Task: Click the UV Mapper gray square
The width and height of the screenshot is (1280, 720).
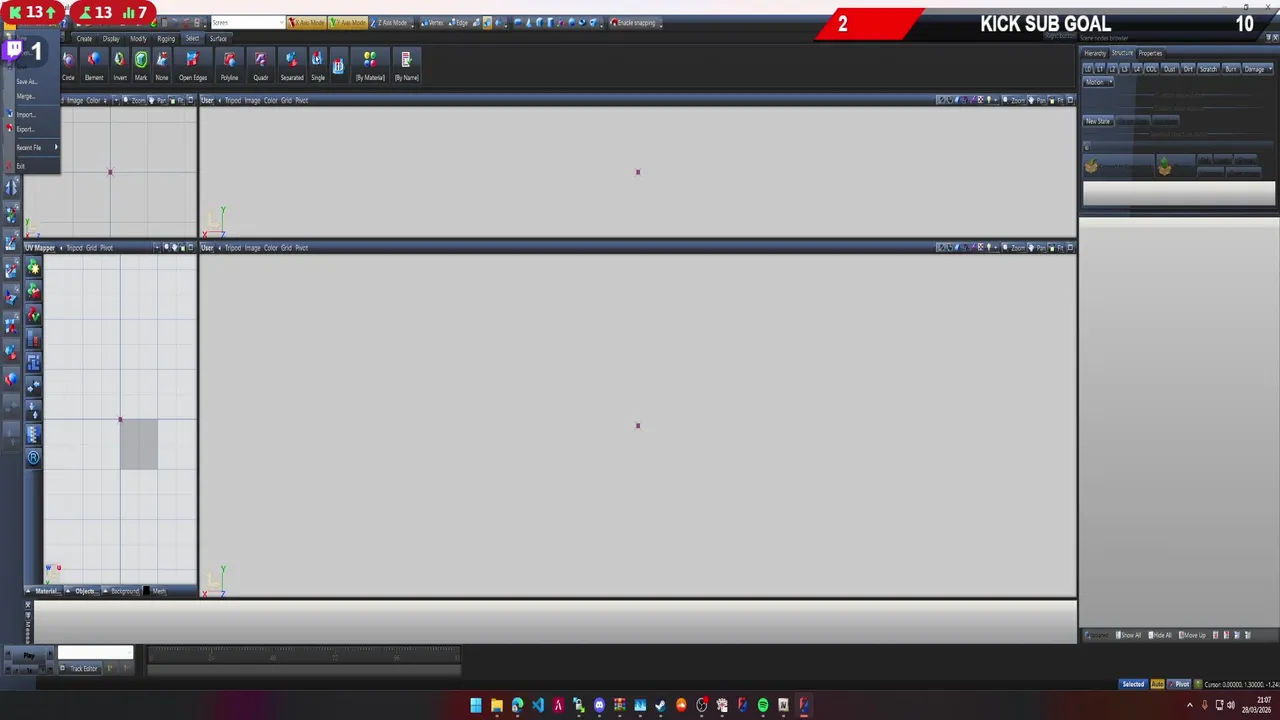Action: coord(139,444)
